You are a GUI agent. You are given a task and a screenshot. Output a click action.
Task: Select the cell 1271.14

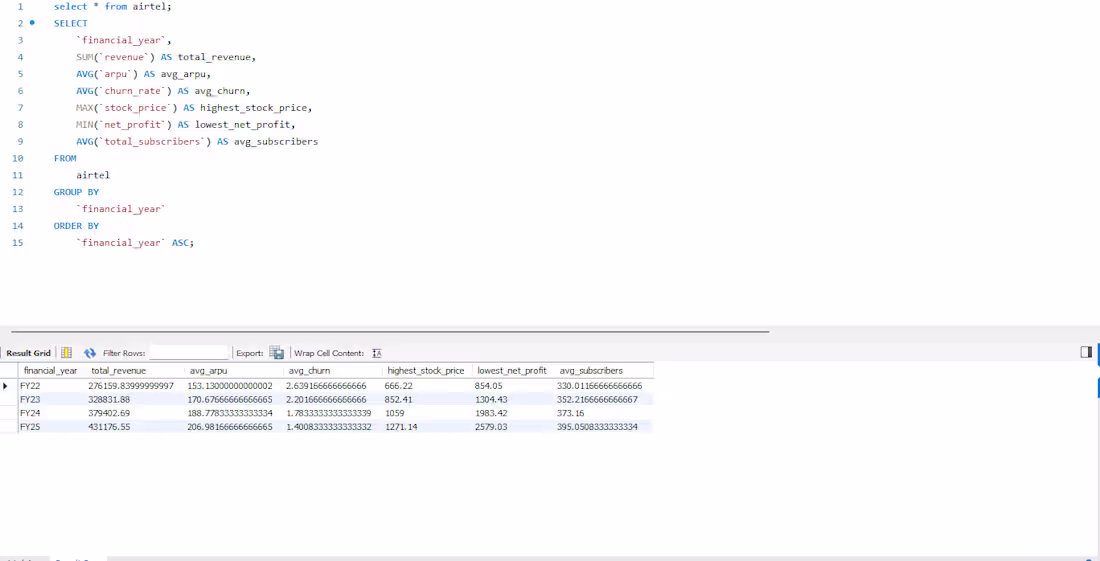pyautogui.click(x=428, y=426)
